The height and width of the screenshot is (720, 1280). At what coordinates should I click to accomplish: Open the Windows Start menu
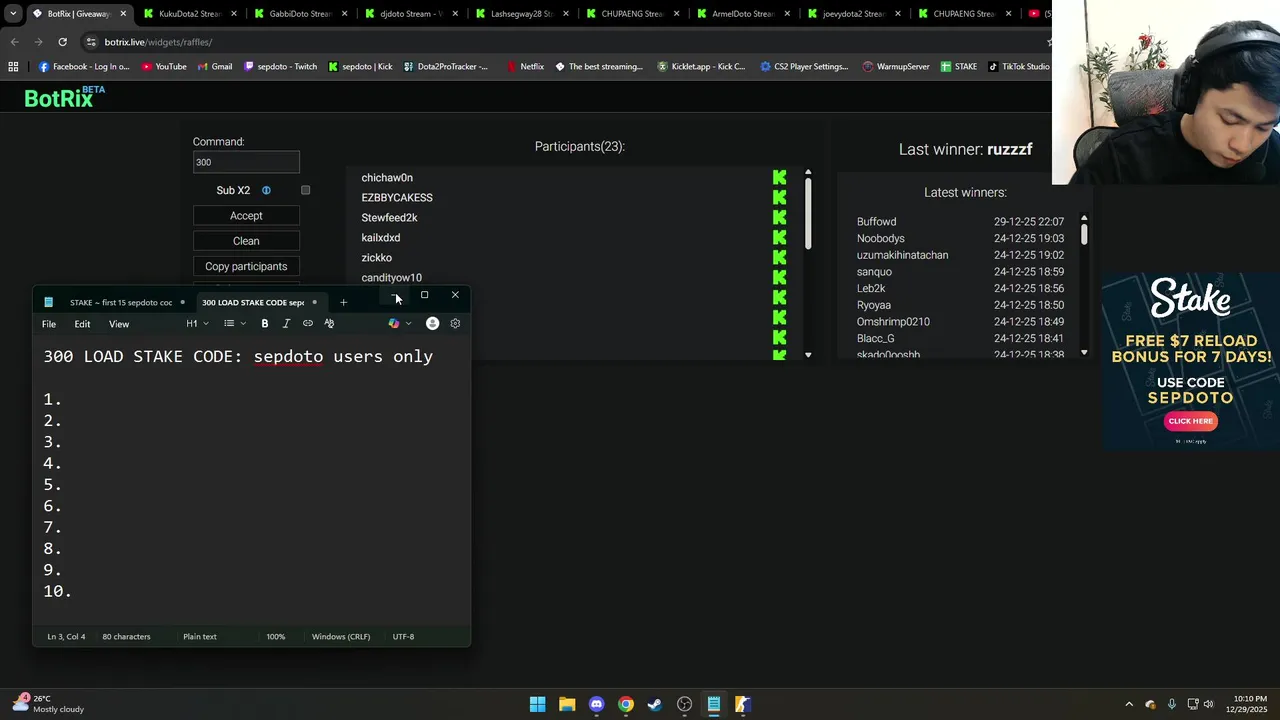tap(537, 704)
